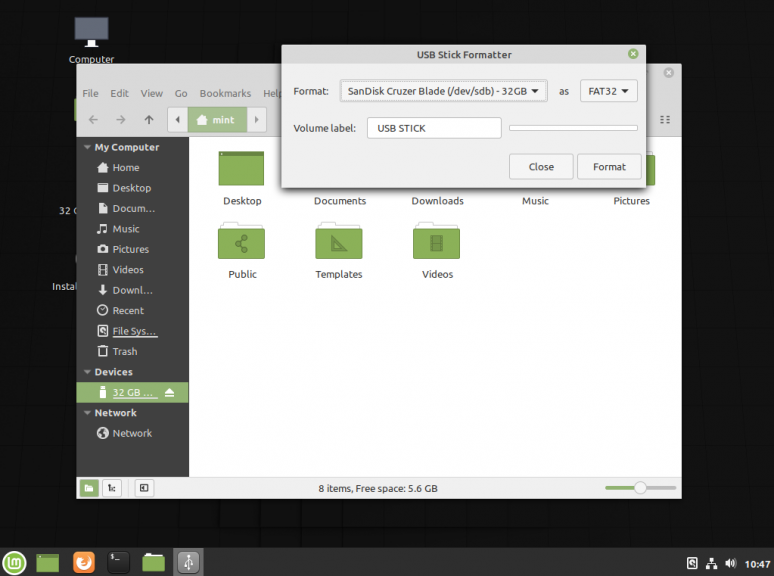Open the Linux Mint start menu
The width and height of the screenshot is (774, 576).
pyautogui.click(x=14, y=562)
